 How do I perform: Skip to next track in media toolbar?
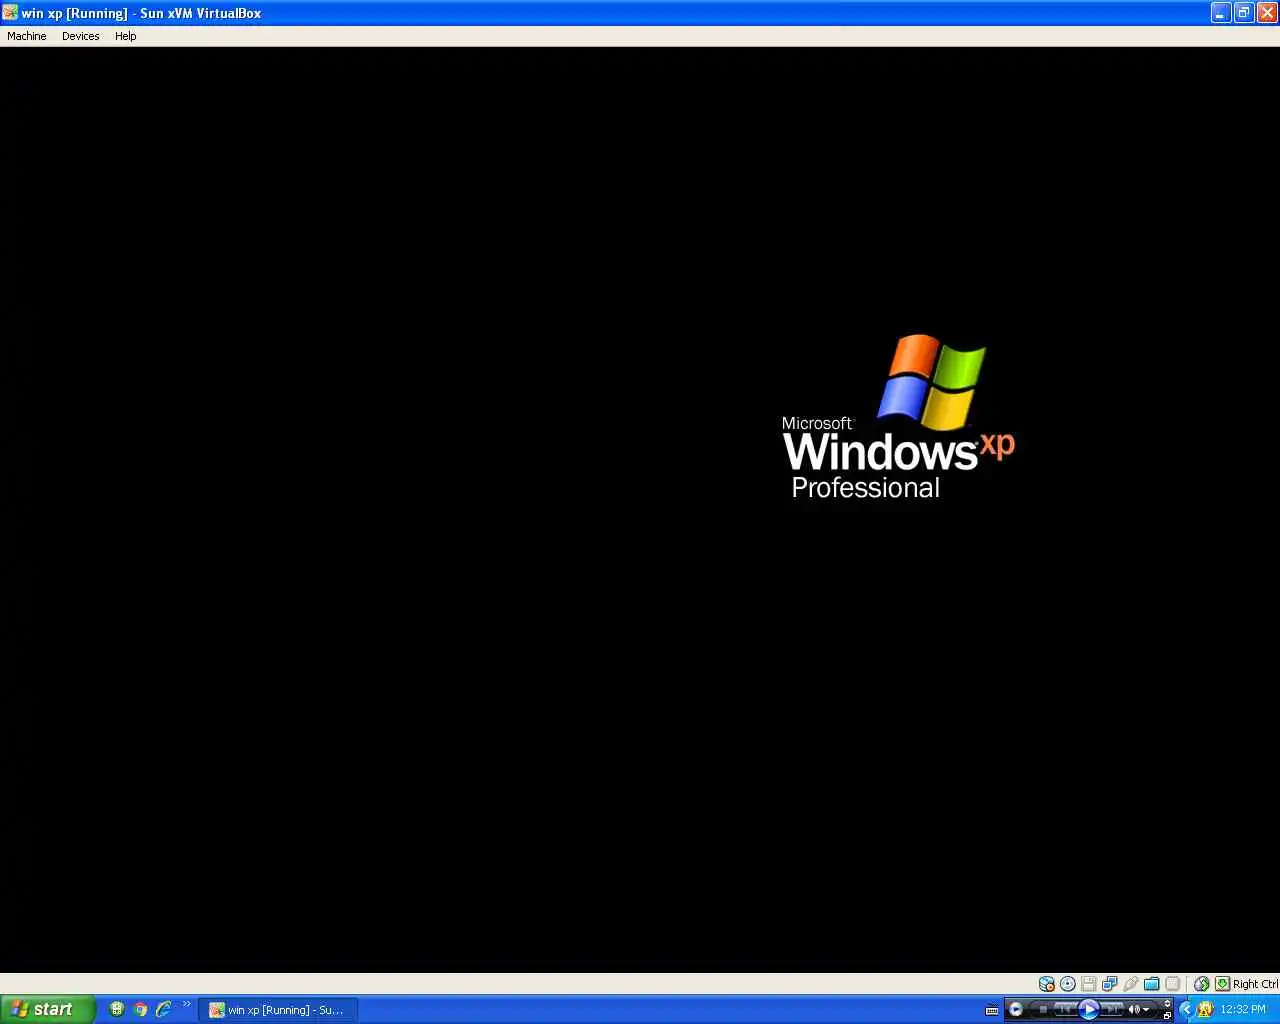pos(1112,1009)
